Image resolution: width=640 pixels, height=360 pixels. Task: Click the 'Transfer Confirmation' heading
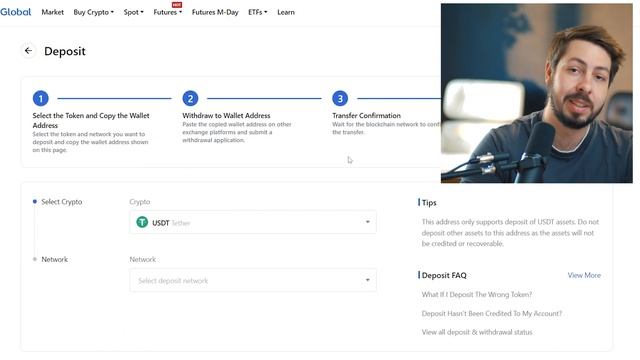tap(367, 116)
